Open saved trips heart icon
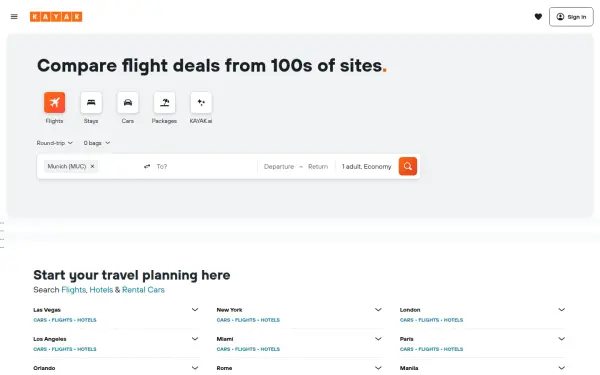The width and height of the screenshot is (600, 375). [538, 16]
